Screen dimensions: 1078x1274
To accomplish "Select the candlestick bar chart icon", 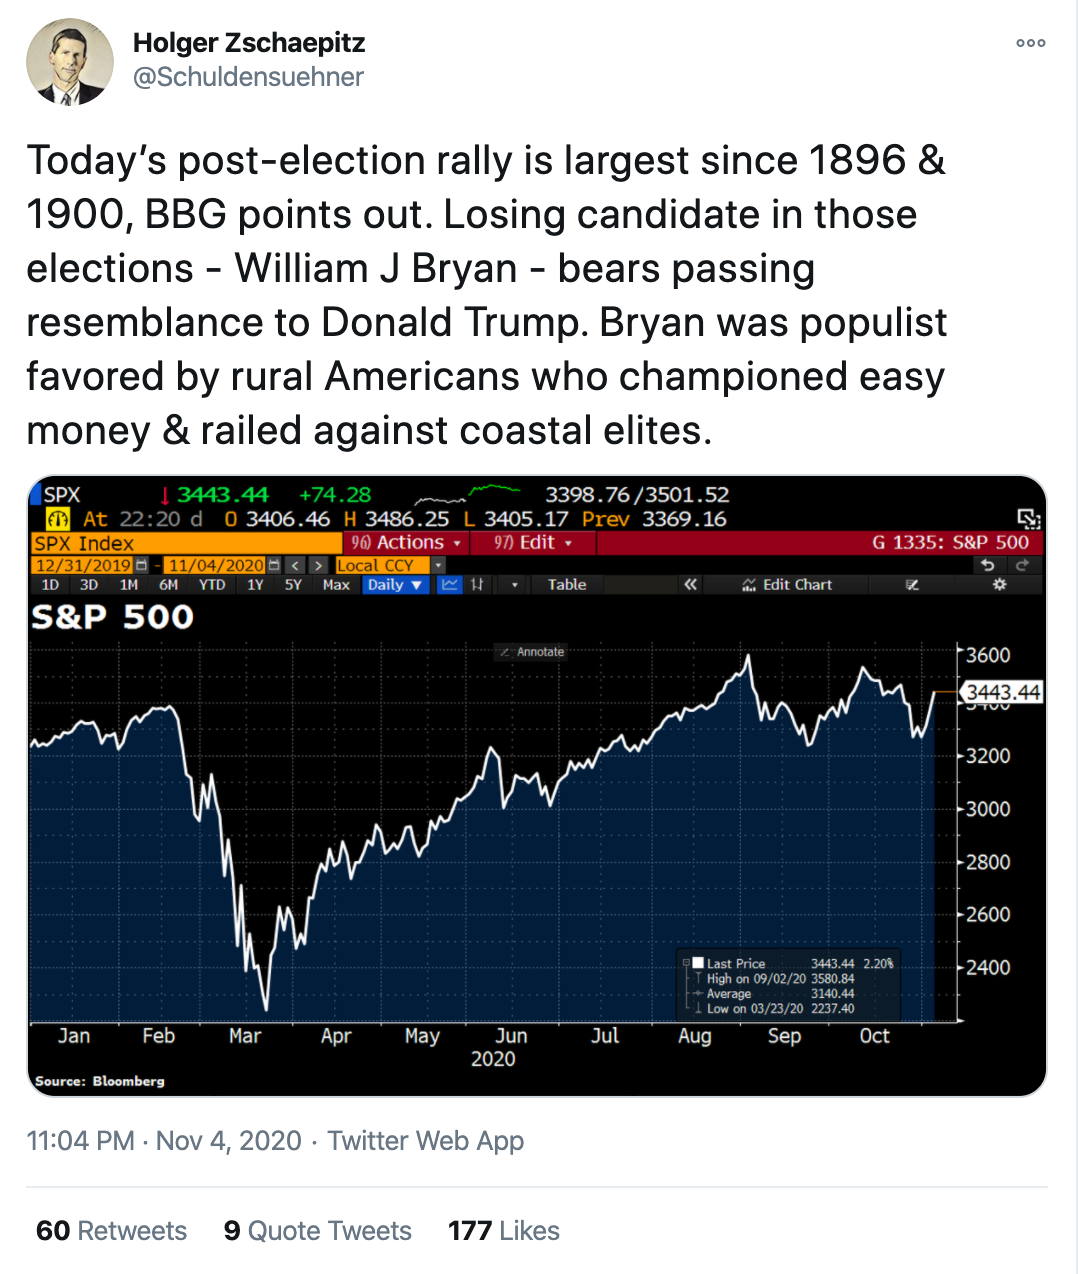I will click(x=478, y=585).
